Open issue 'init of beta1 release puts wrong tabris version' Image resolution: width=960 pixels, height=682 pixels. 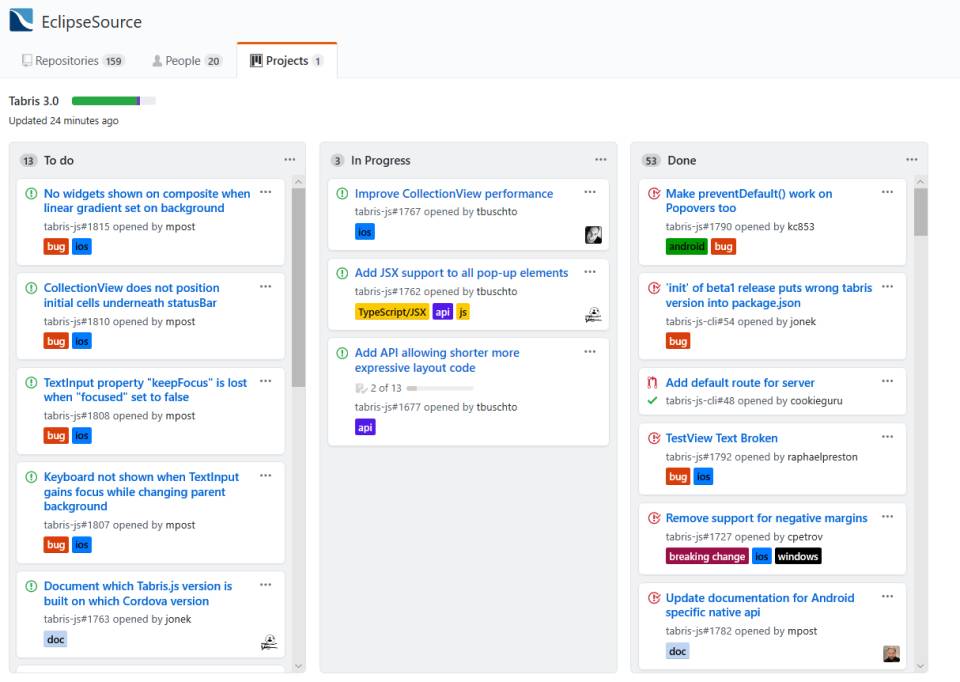[x=768, y=295]
